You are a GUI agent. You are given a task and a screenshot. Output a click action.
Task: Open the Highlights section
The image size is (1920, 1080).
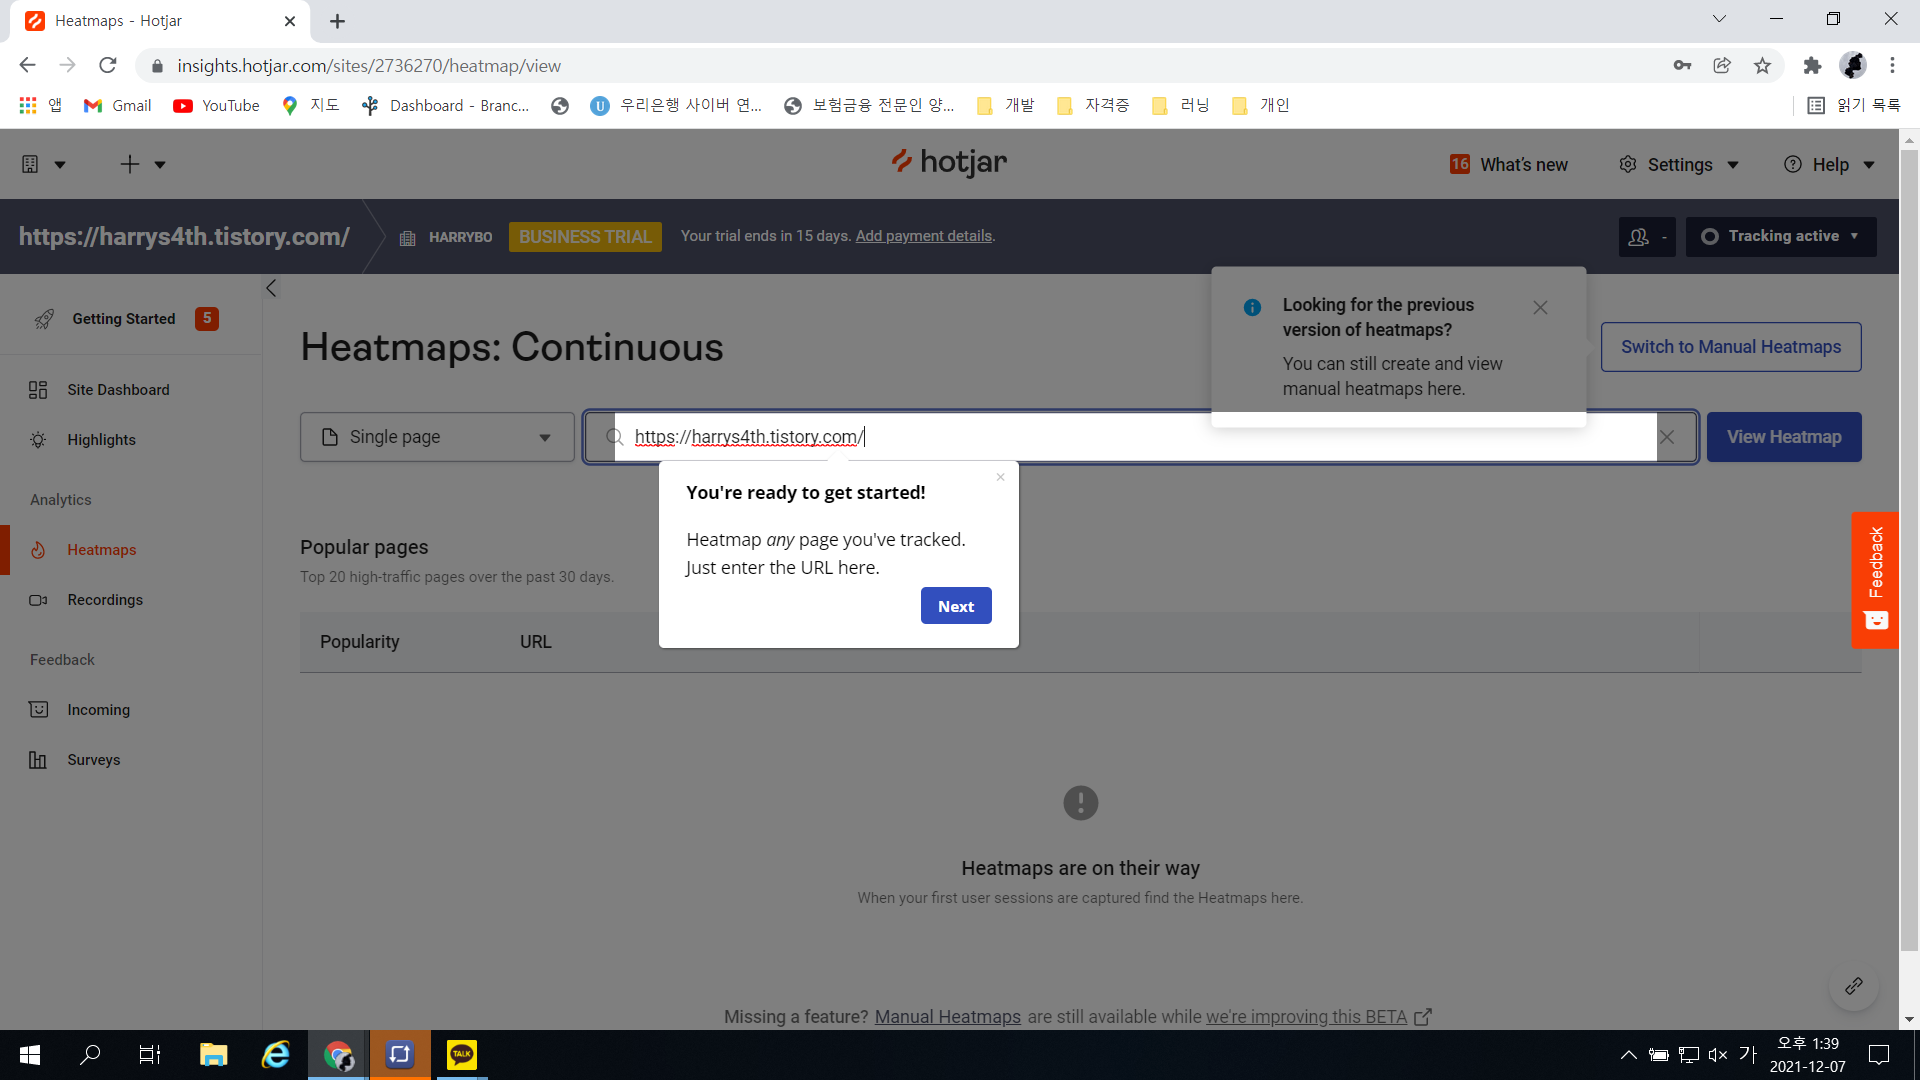coord(101,440)
